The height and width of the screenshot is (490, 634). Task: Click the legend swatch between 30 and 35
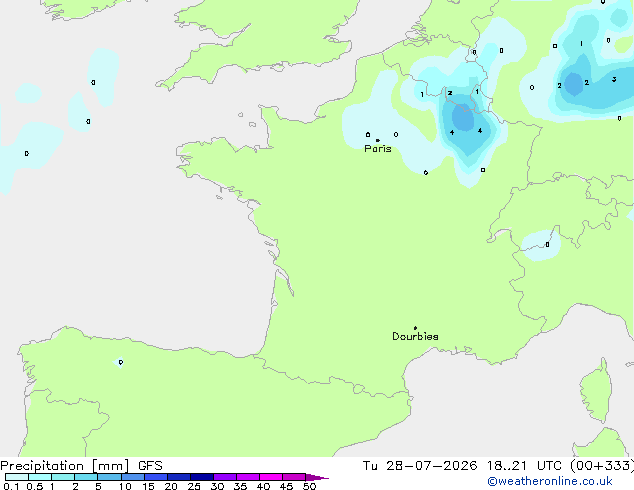click(x=225, y=477)
